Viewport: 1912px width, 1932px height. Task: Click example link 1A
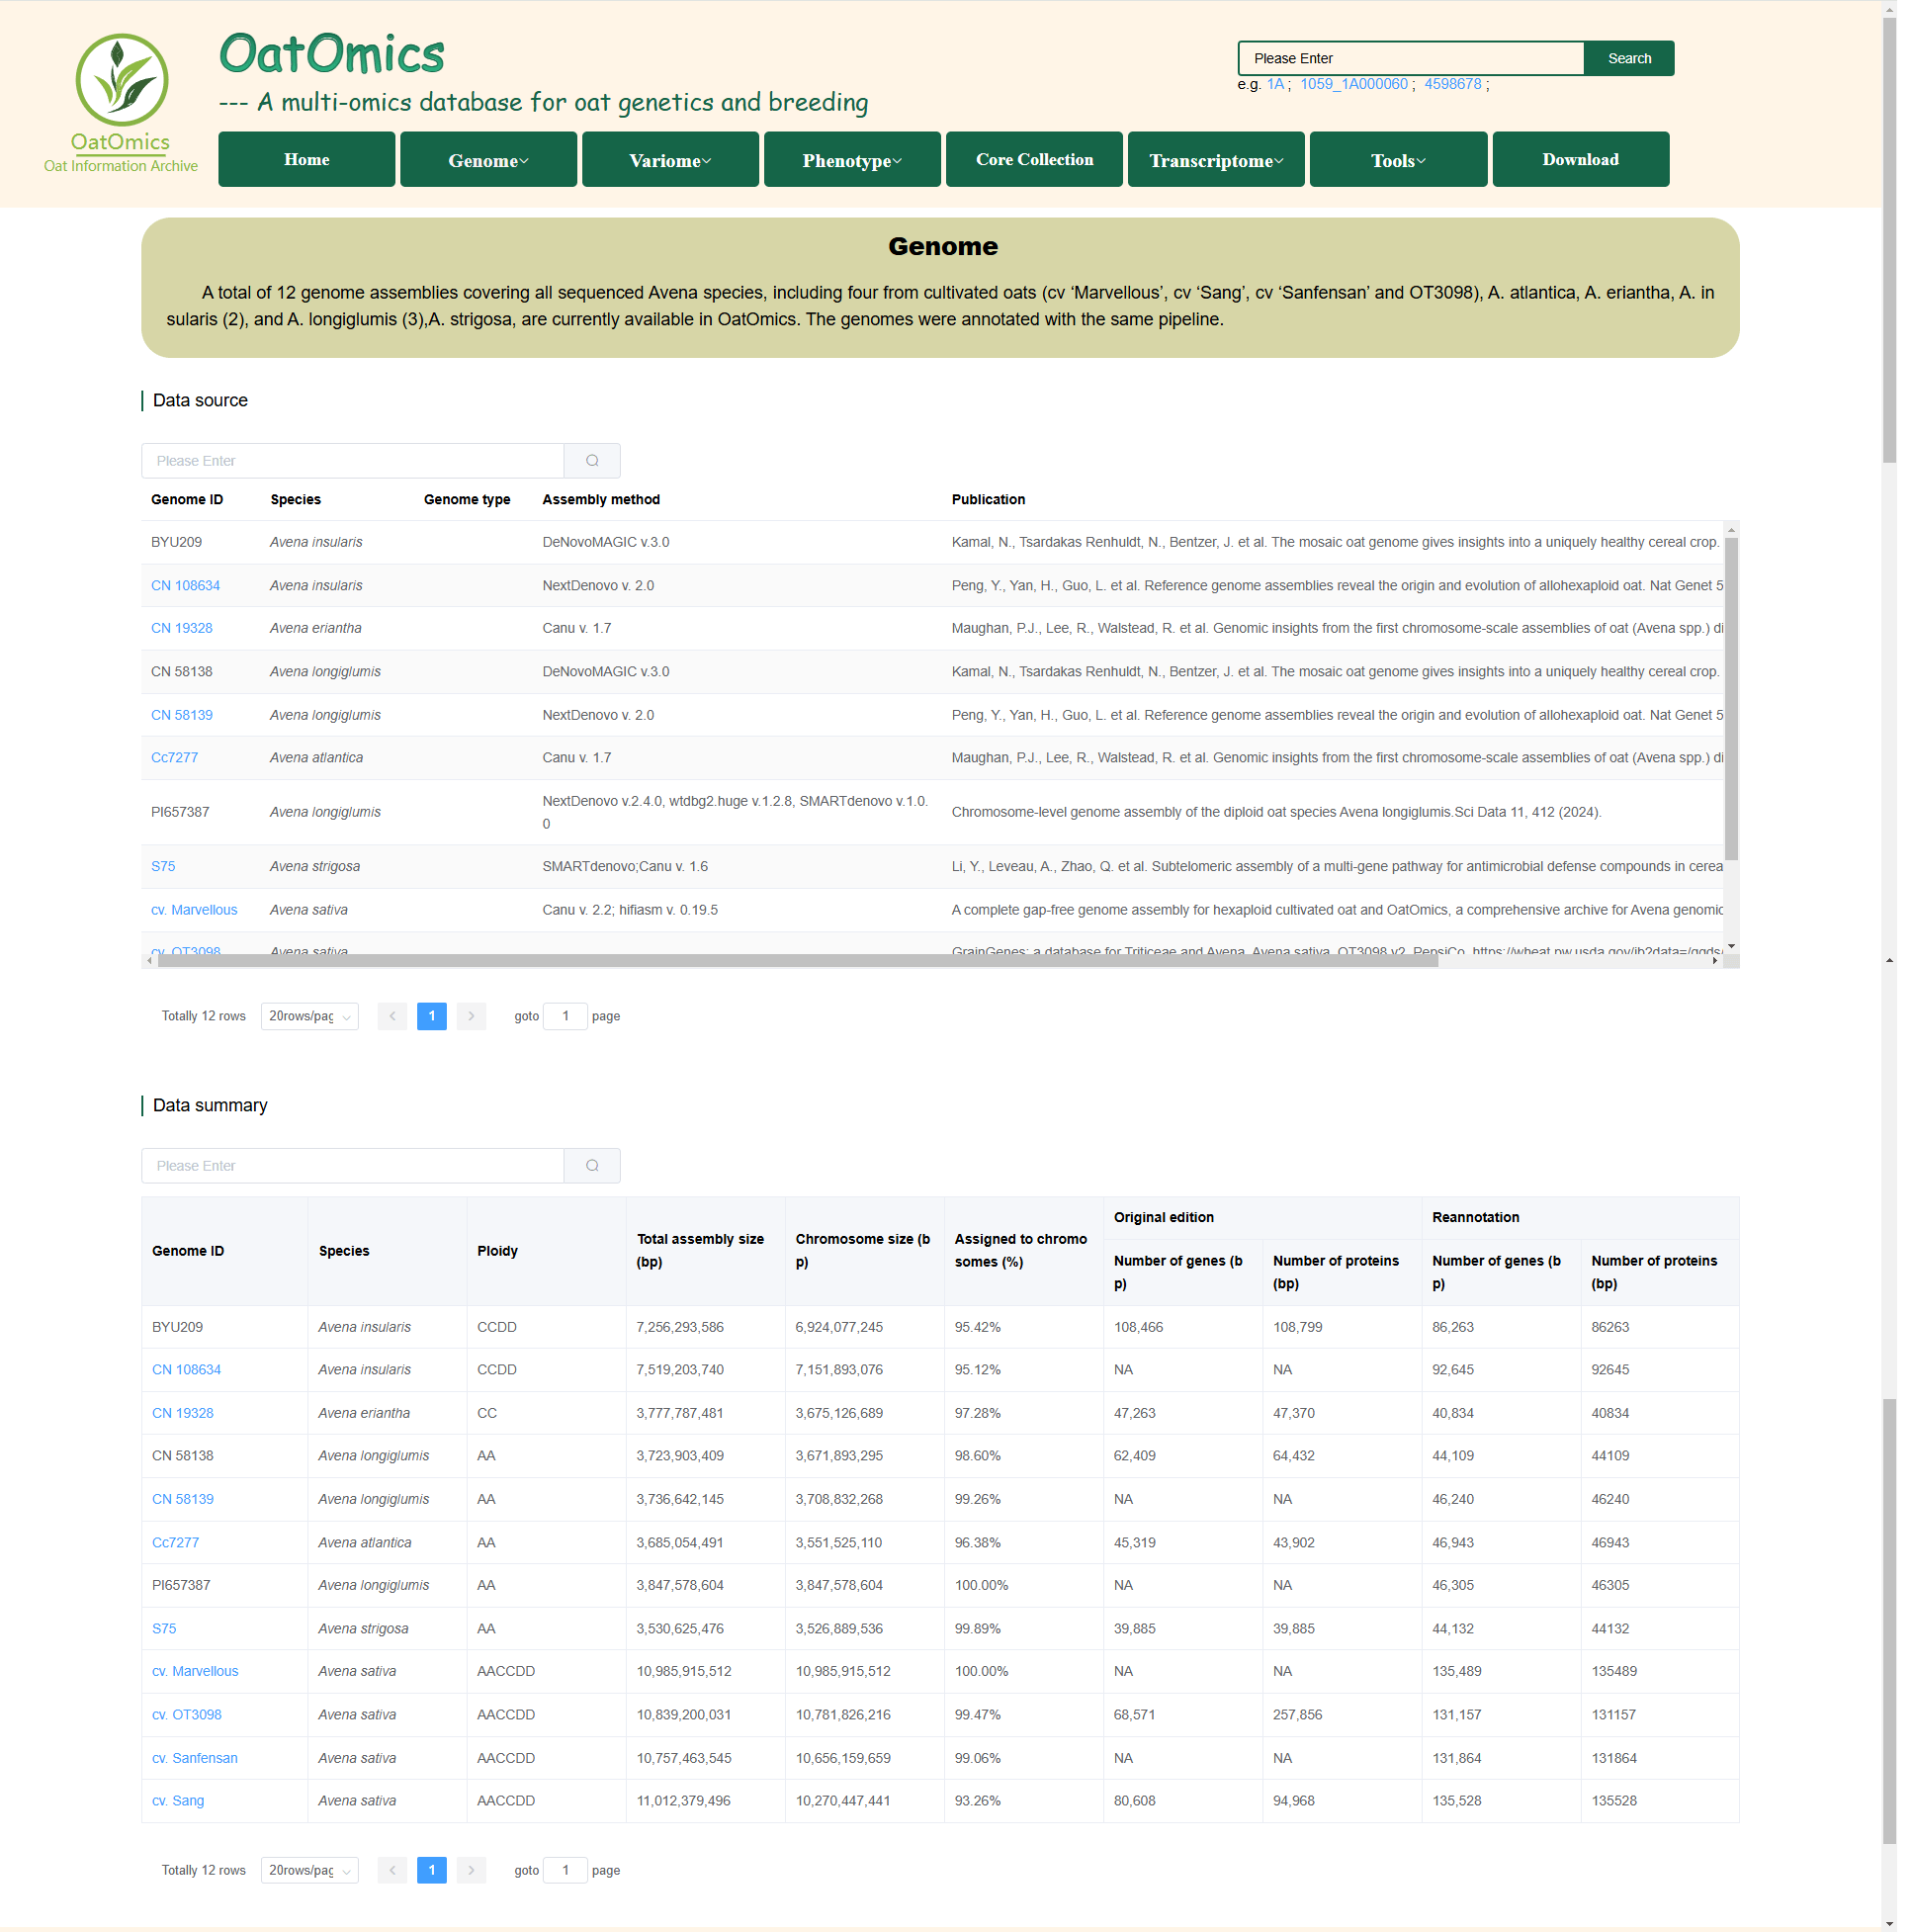1275,84
